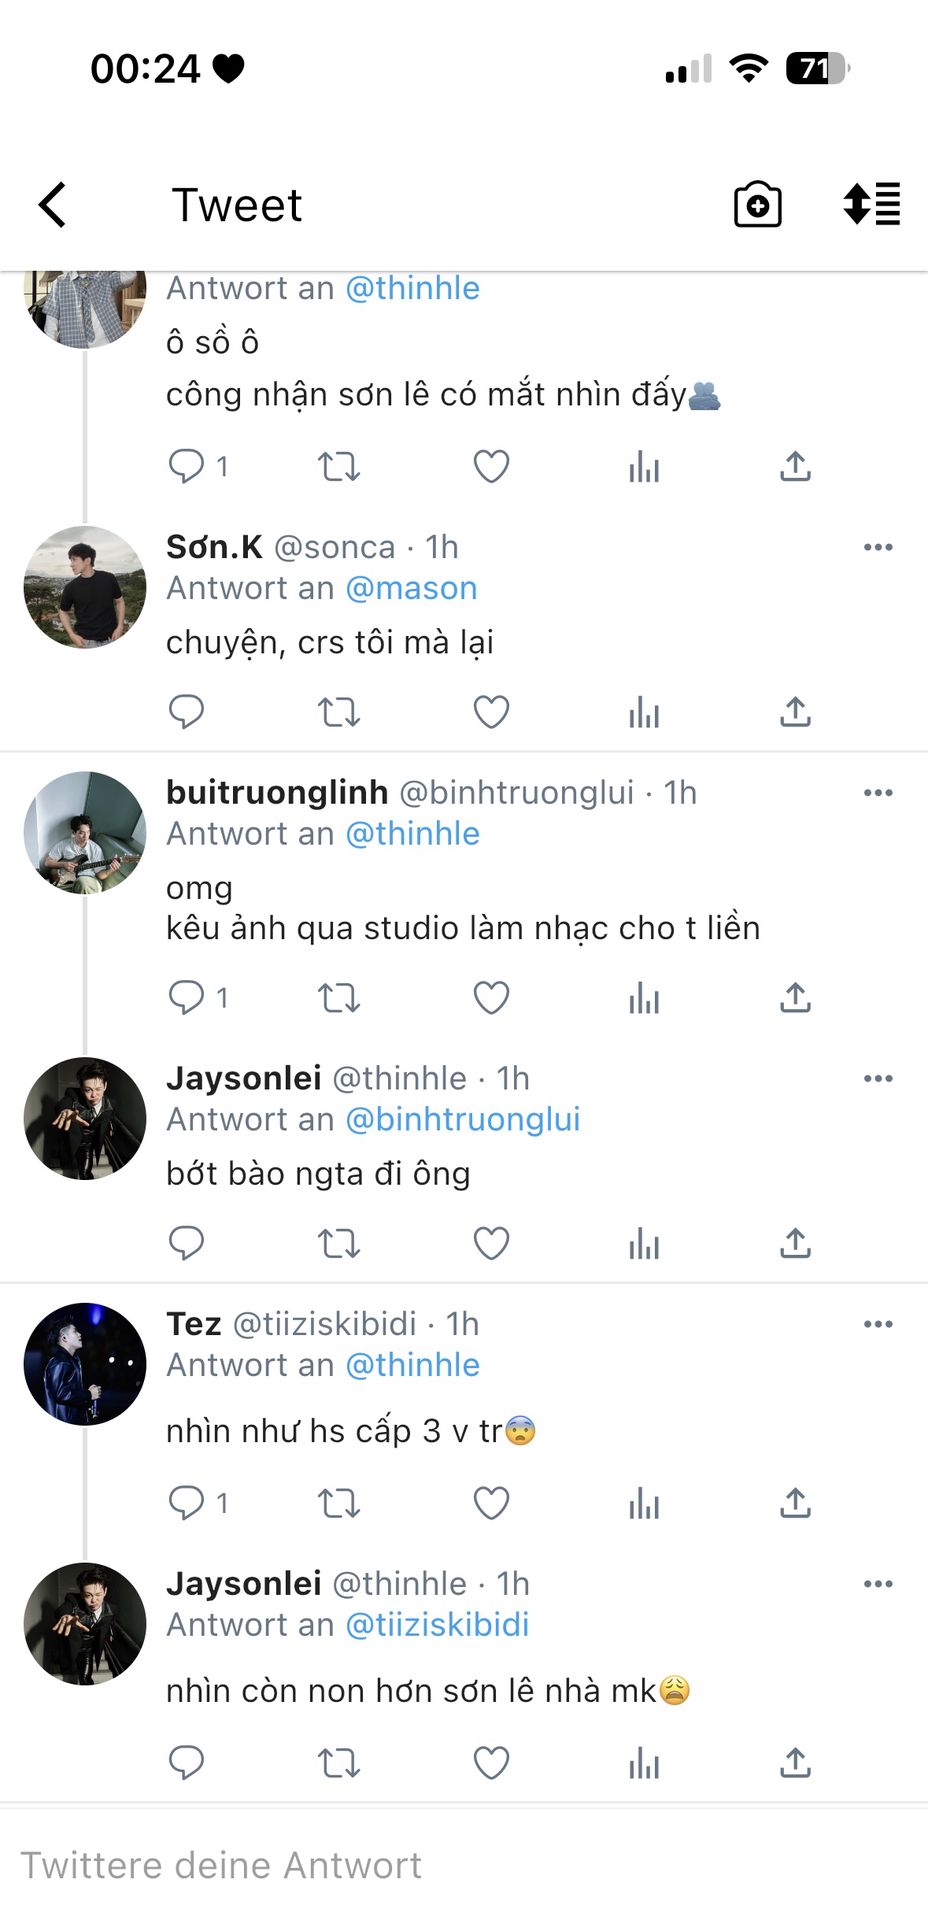The height and width of the screenshot is (1920, 928).
Task: Retweet buitruonglinh's 'omg' reply
Action: tap(339, 998)
